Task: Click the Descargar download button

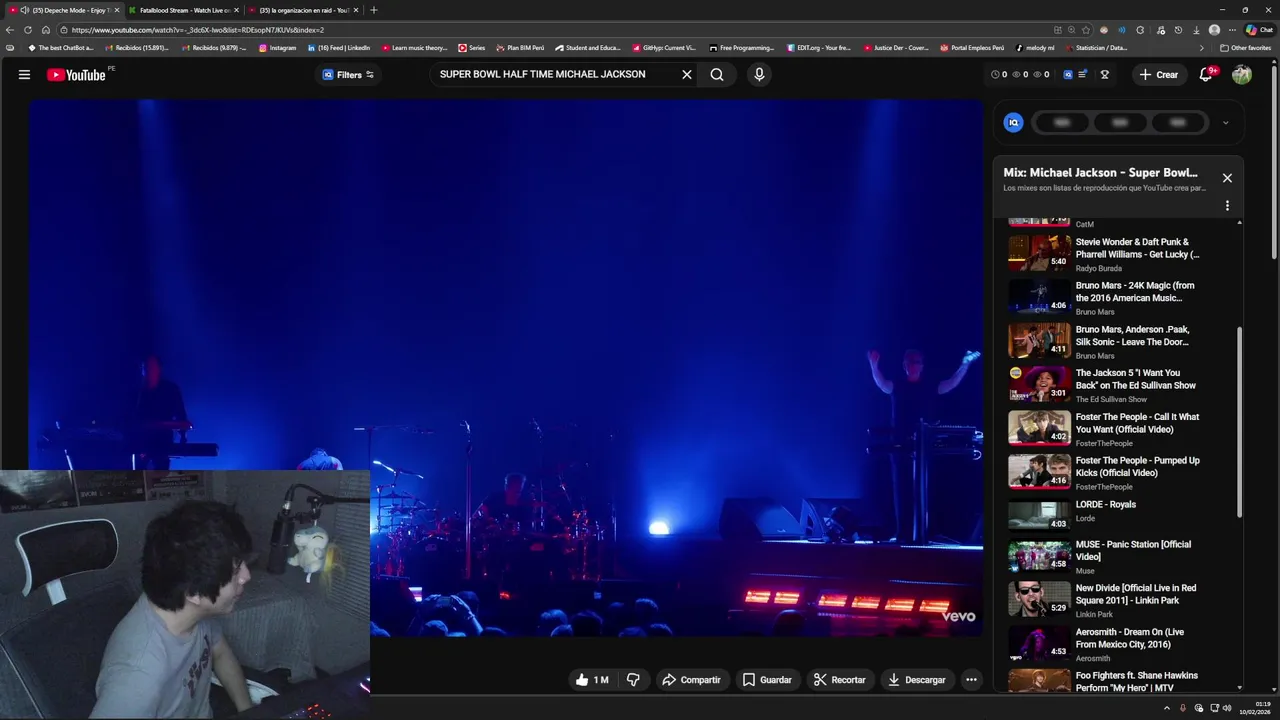Action: (916, 680)
